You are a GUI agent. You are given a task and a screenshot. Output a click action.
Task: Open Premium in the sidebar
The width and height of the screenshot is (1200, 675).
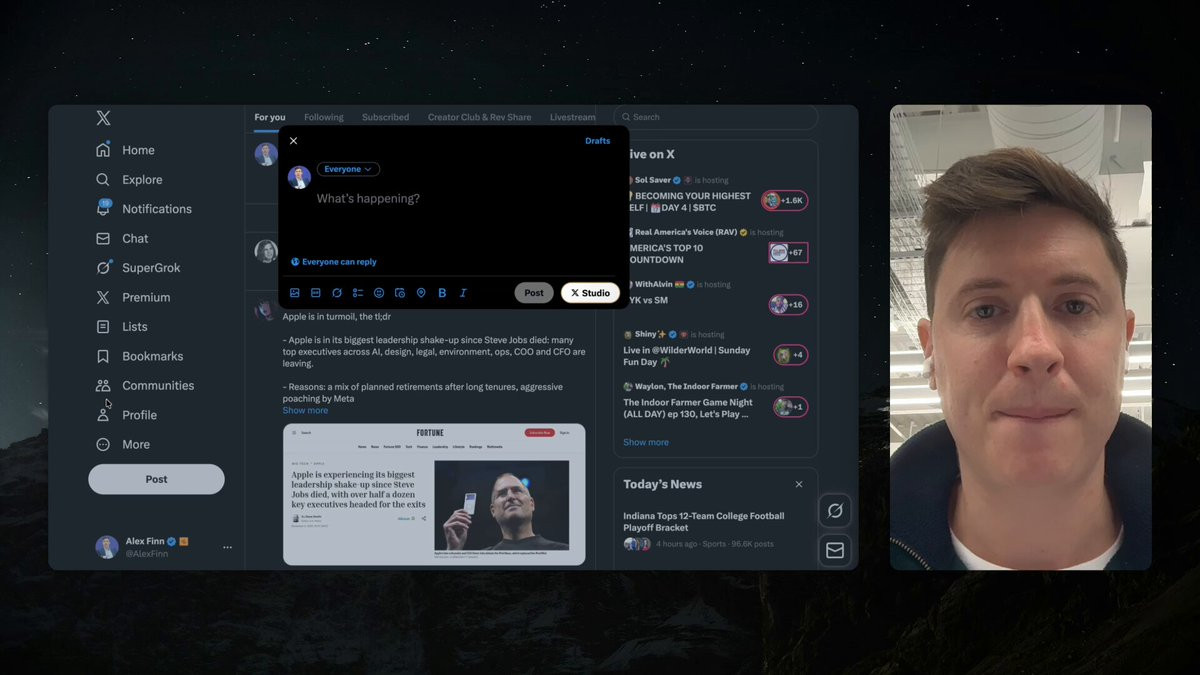[x=133, y=297]
